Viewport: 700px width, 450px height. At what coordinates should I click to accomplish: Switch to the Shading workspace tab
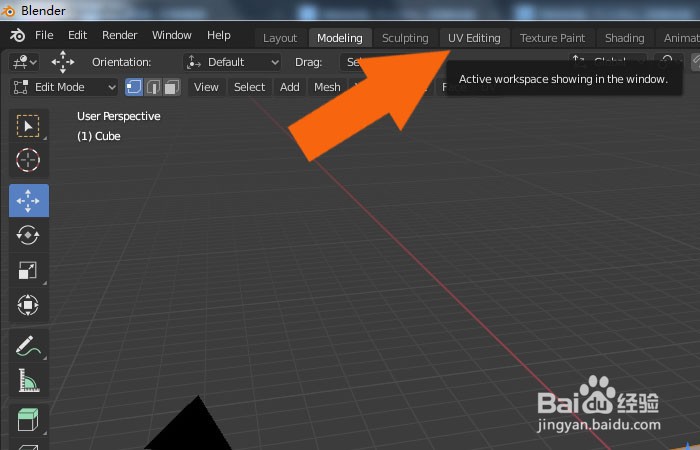pos(625,38)
